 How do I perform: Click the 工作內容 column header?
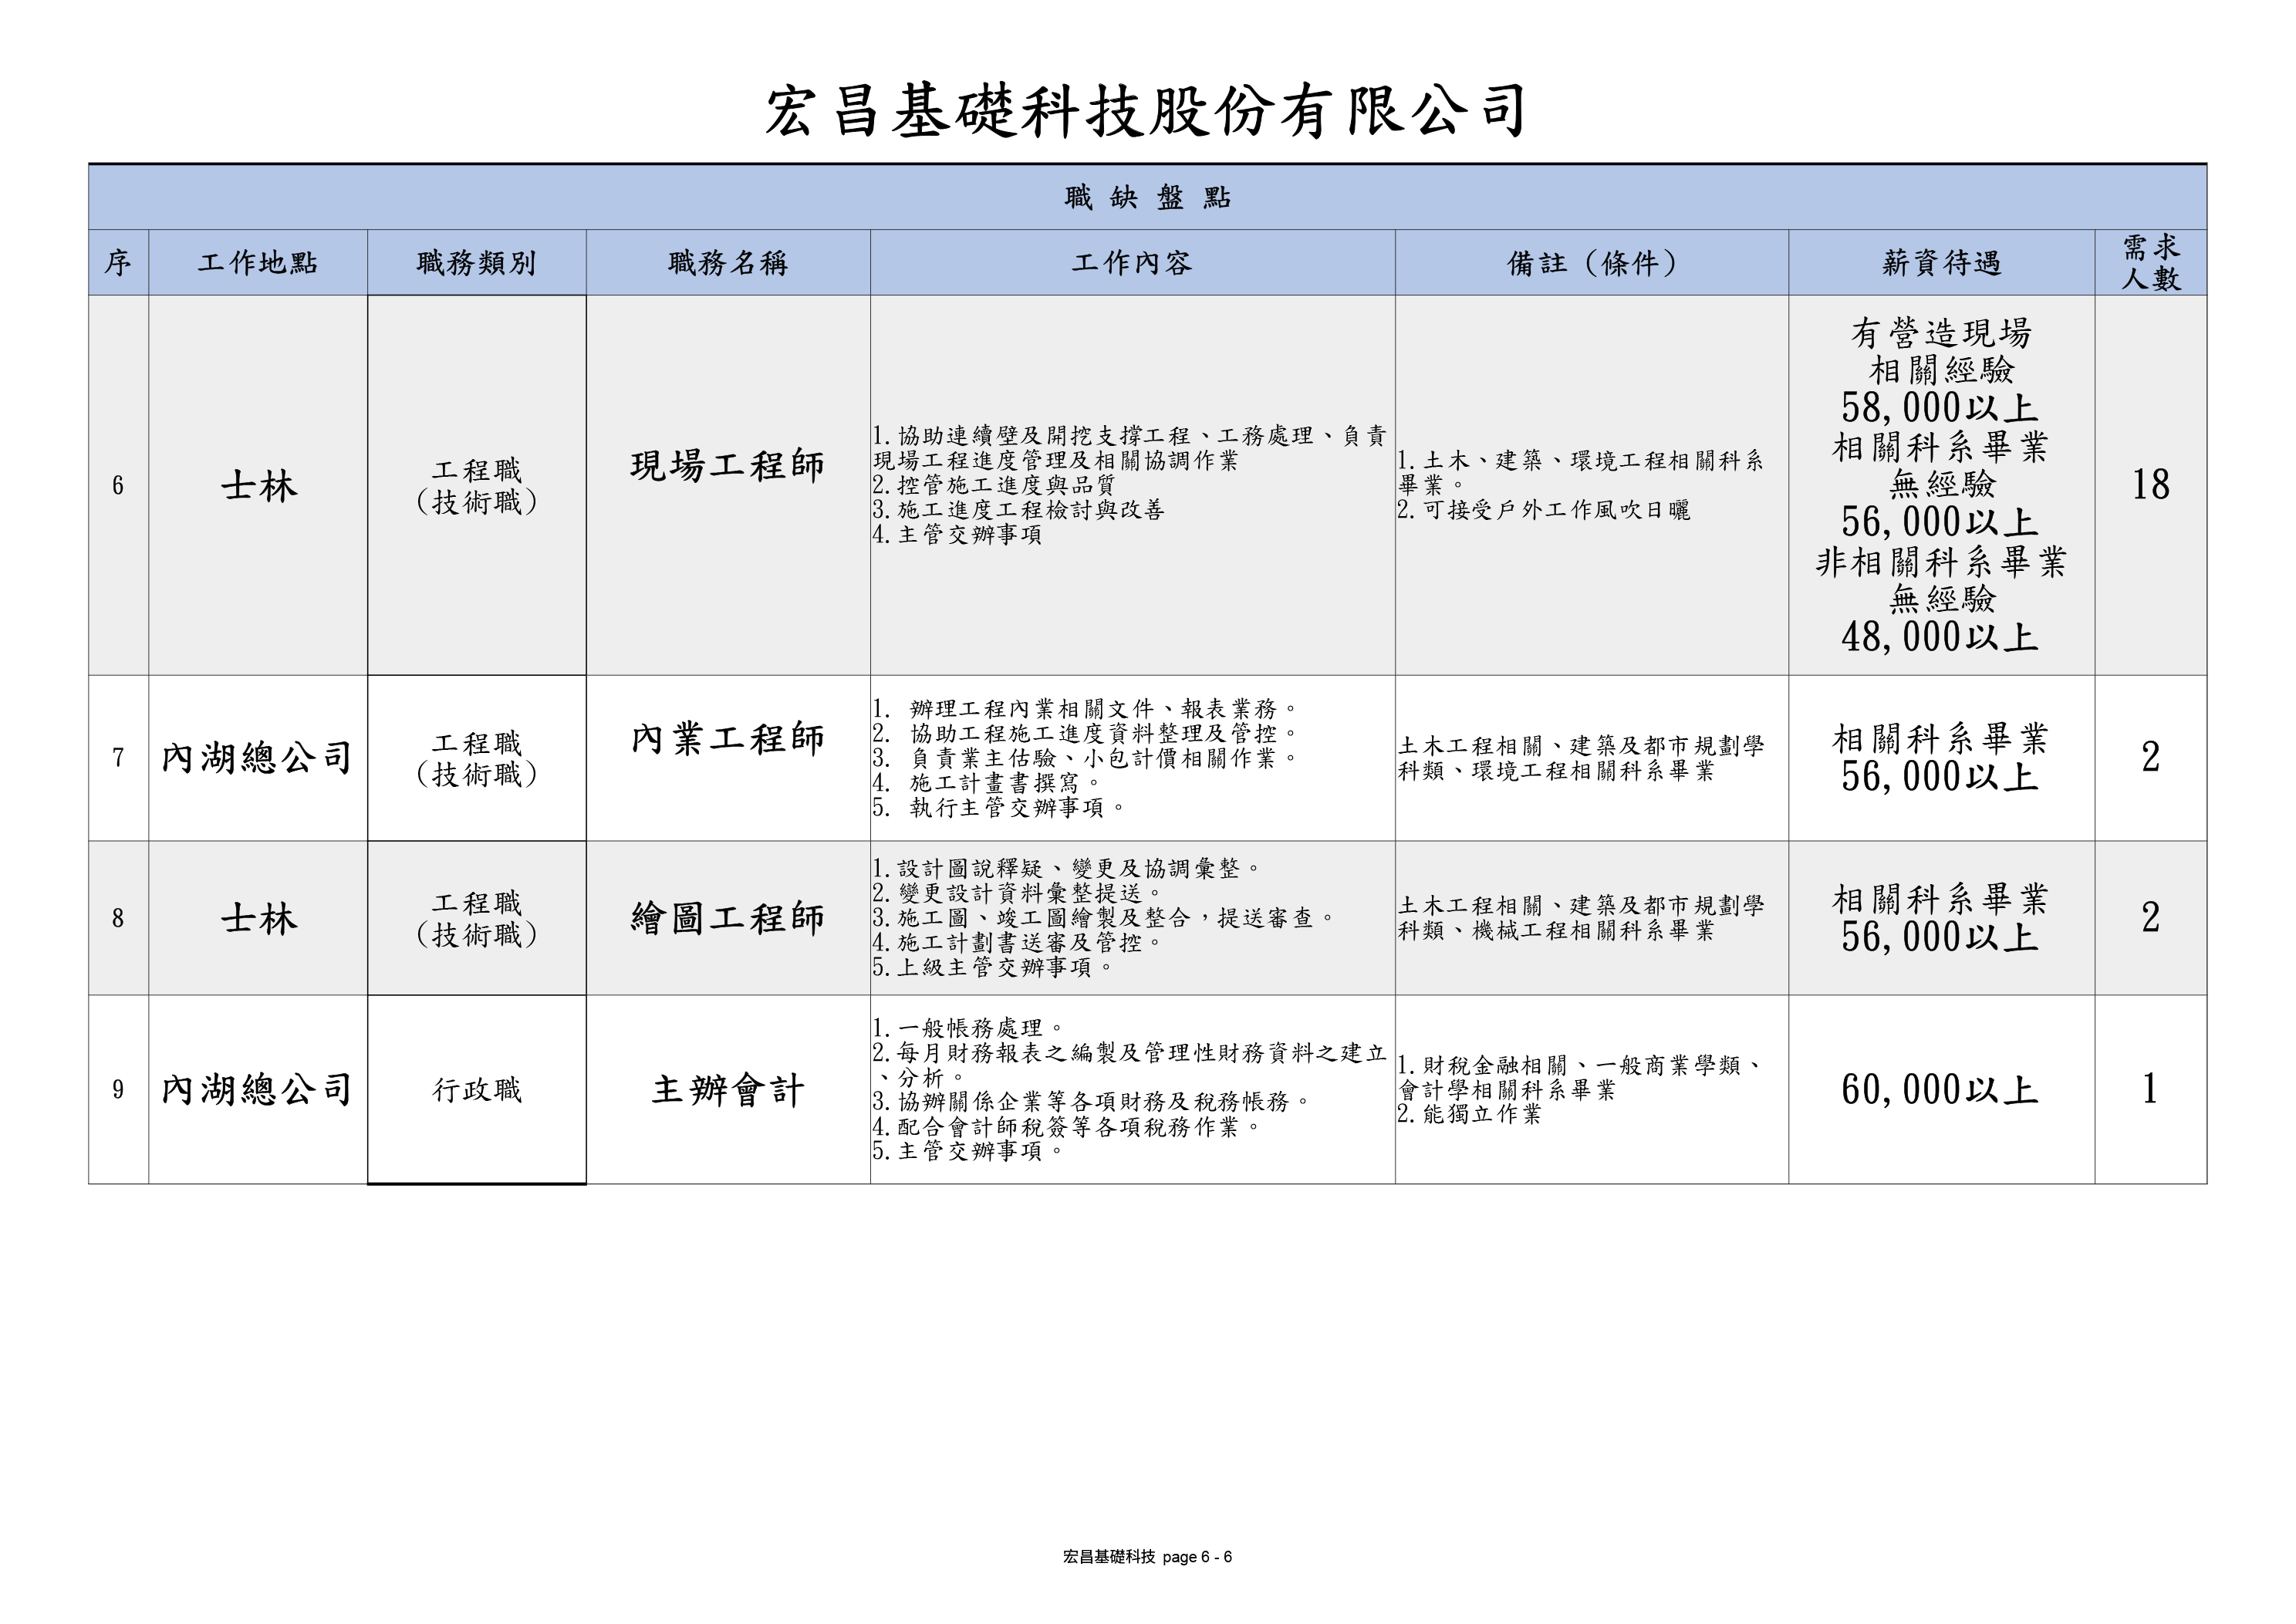(x=1132, y=263)
